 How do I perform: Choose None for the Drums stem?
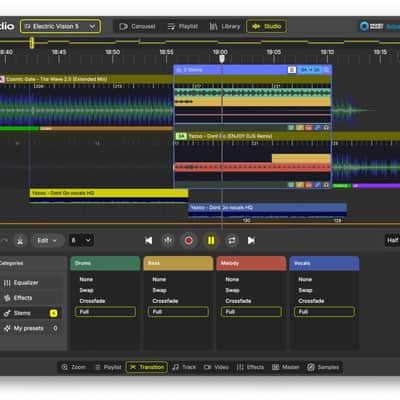(x=86, y=279)
